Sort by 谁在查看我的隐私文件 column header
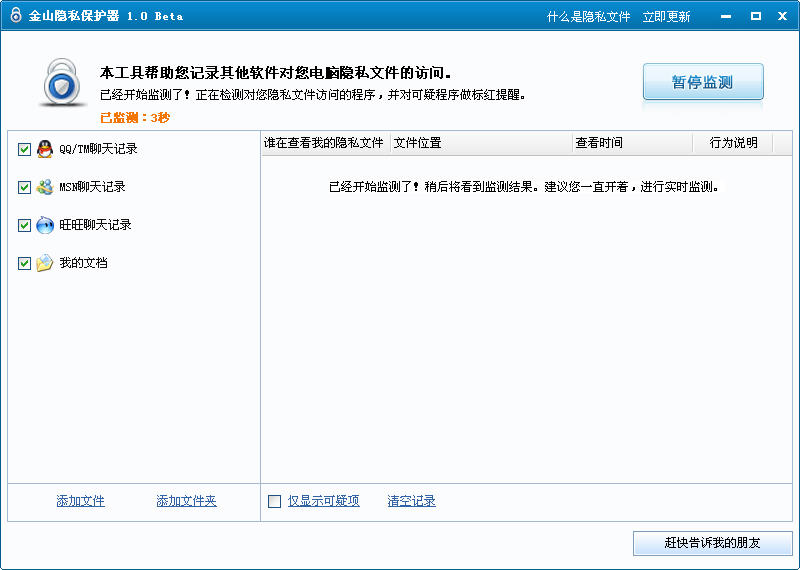 [x=326, y=143]
